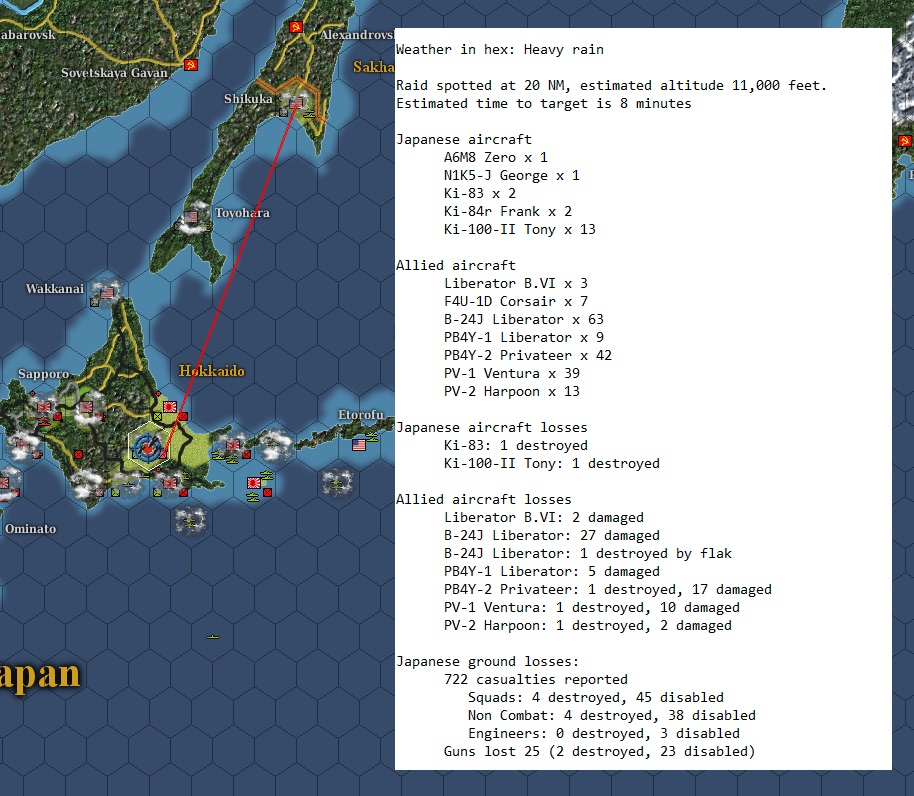Viewport: 914px width, 796px height.
Task: Click the 'destroyed by flak' line
Action: 588,554
